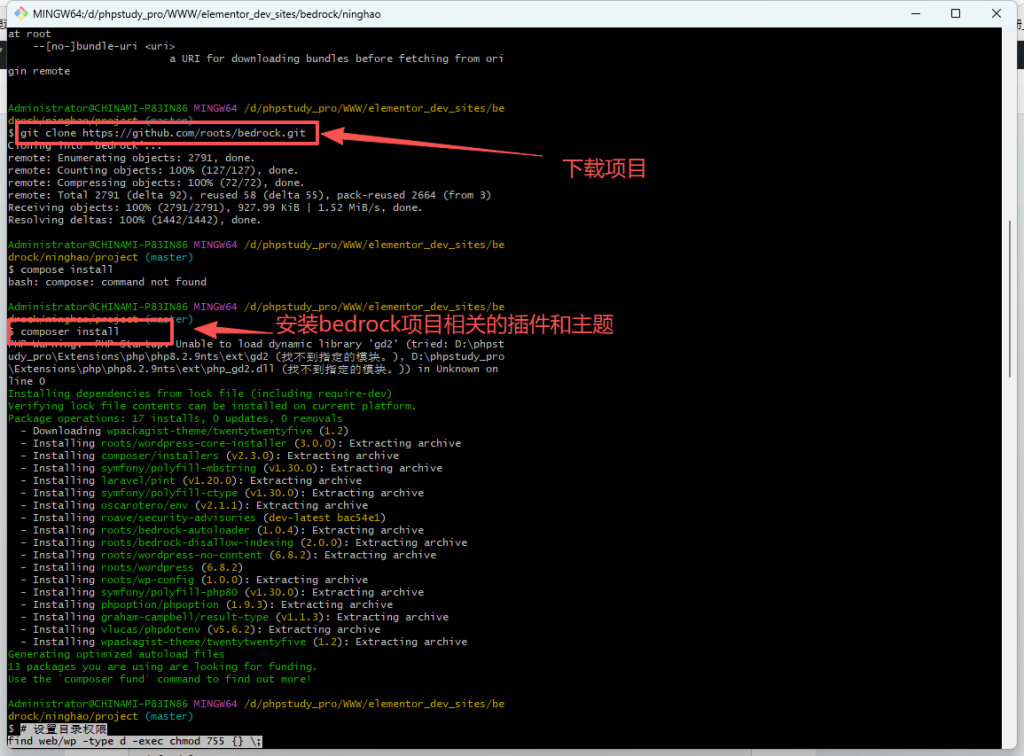The height and width of the screenshot is (756, 1024).
Task: Maximize the MINGW64 terminal window
Action: coord(955,14)
